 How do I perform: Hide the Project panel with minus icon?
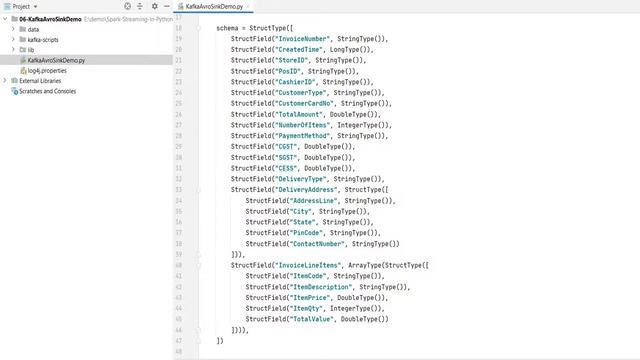167,6
